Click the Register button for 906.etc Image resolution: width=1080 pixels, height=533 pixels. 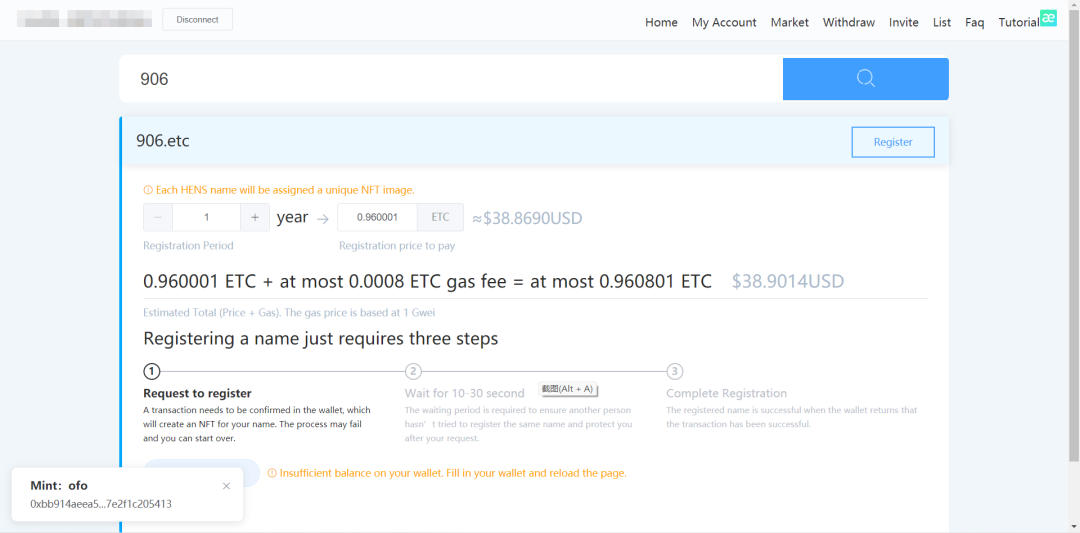[892, 142]
